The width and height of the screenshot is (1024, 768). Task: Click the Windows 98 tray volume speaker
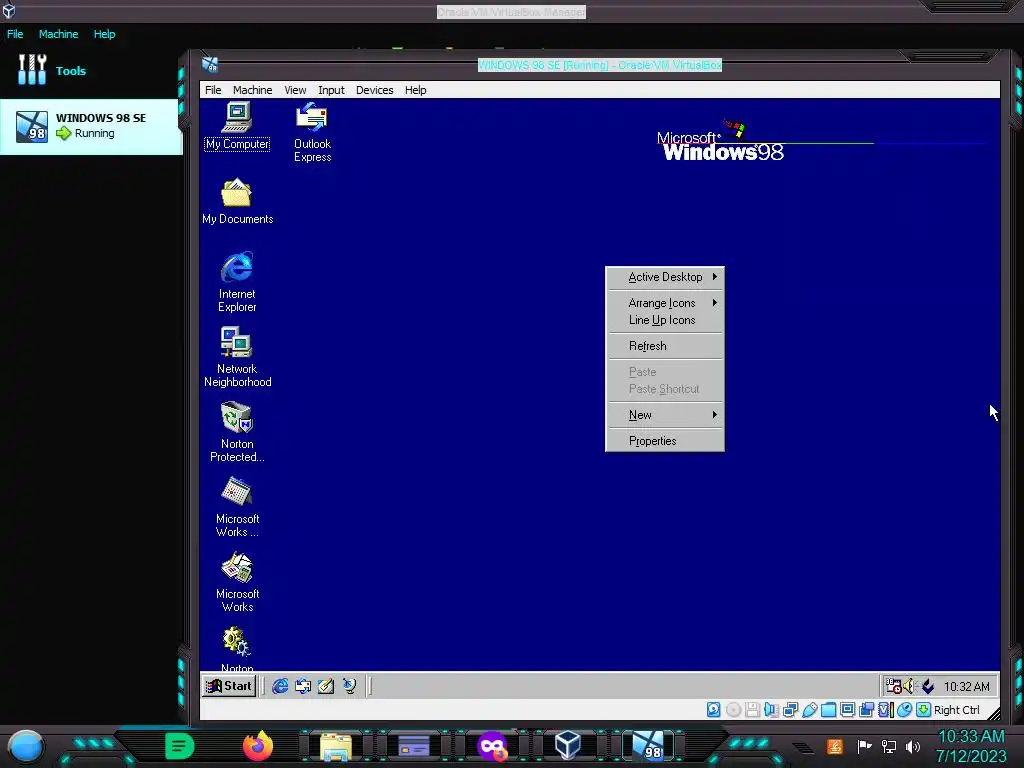click(x=910, y=686)
